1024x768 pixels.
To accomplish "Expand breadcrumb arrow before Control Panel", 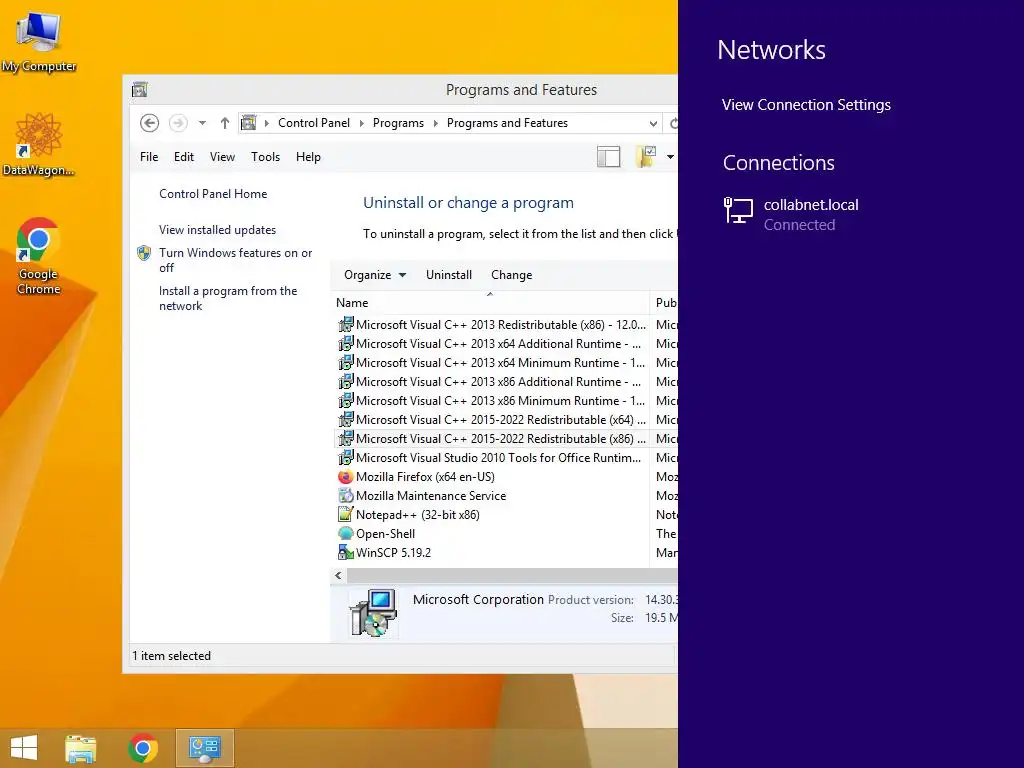I will (x=266, y=123).
